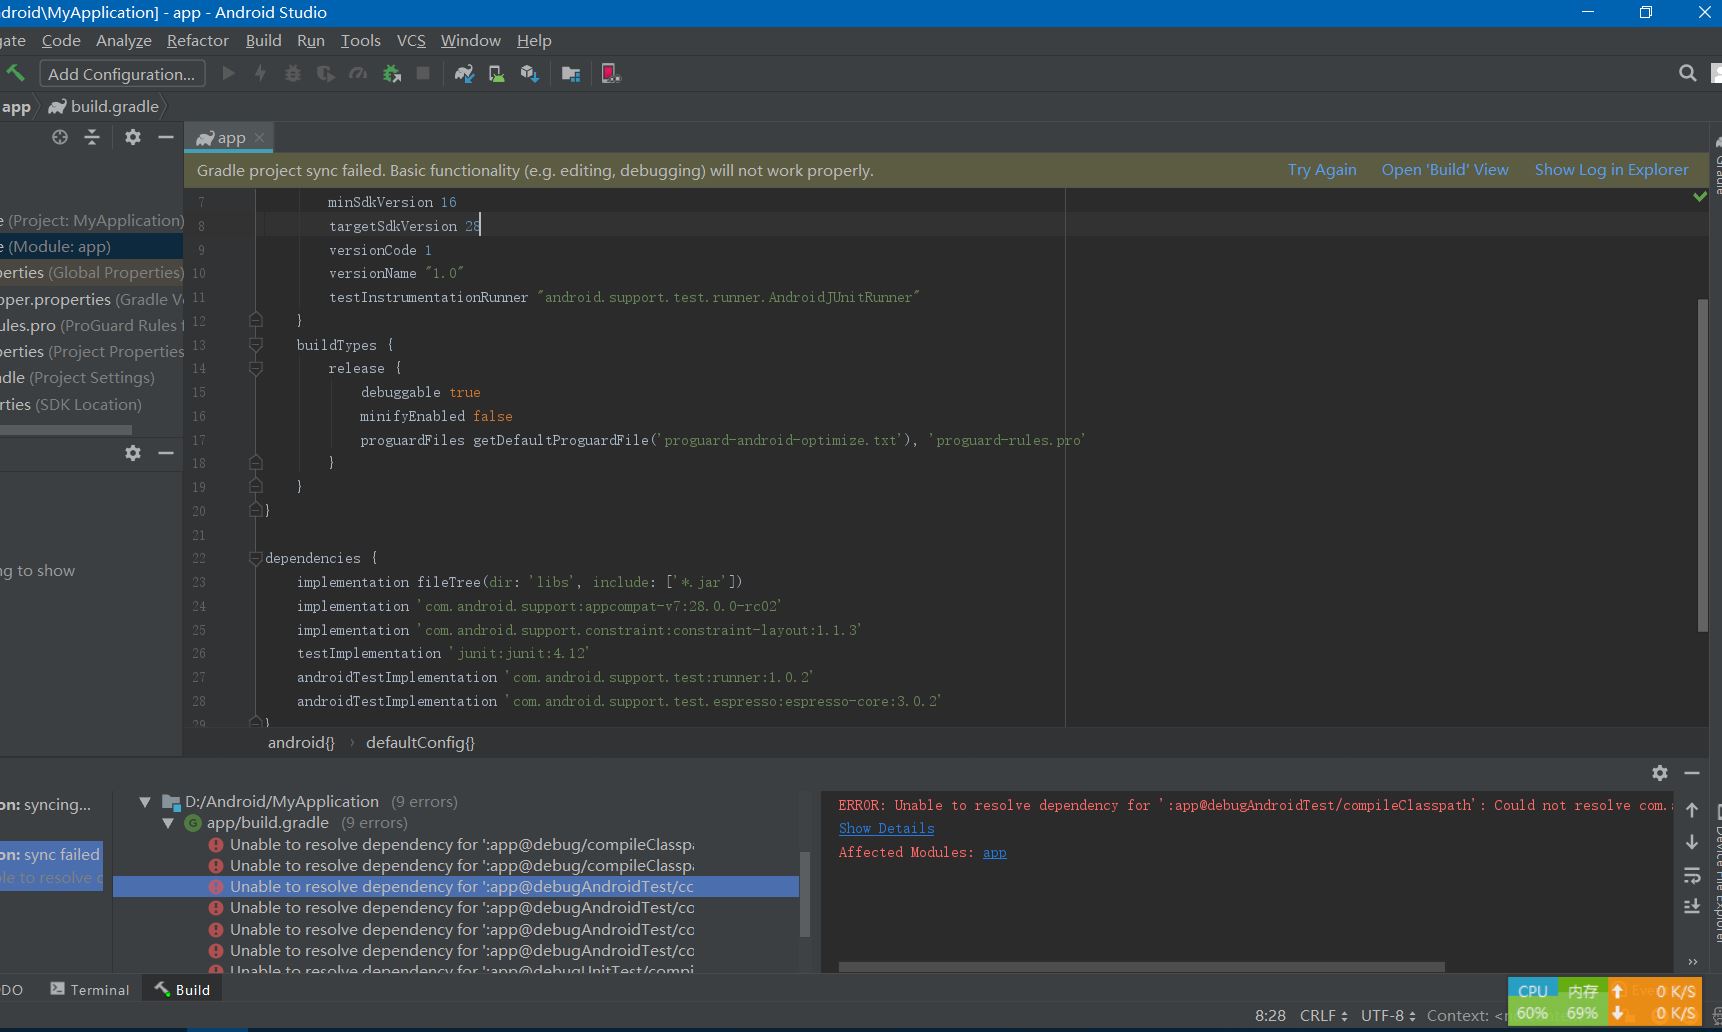The image size is (1722, 1032).
Task: Open the Build menu
Action: tap(264, 41)
